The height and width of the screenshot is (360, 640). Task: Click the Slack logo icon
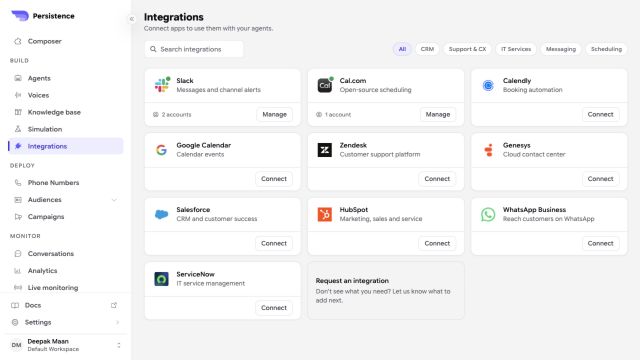point(162,85)
